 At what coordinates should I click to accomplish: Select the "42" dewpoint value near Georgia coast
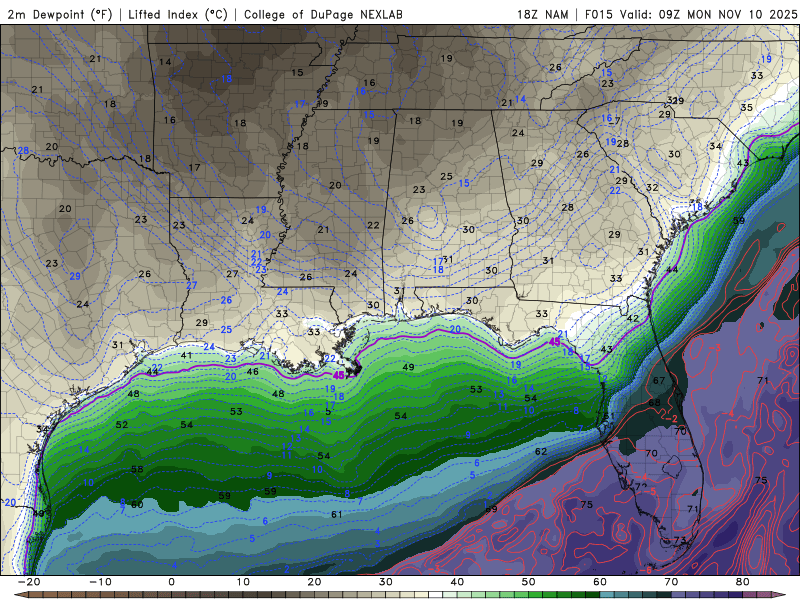pos(633,318)
